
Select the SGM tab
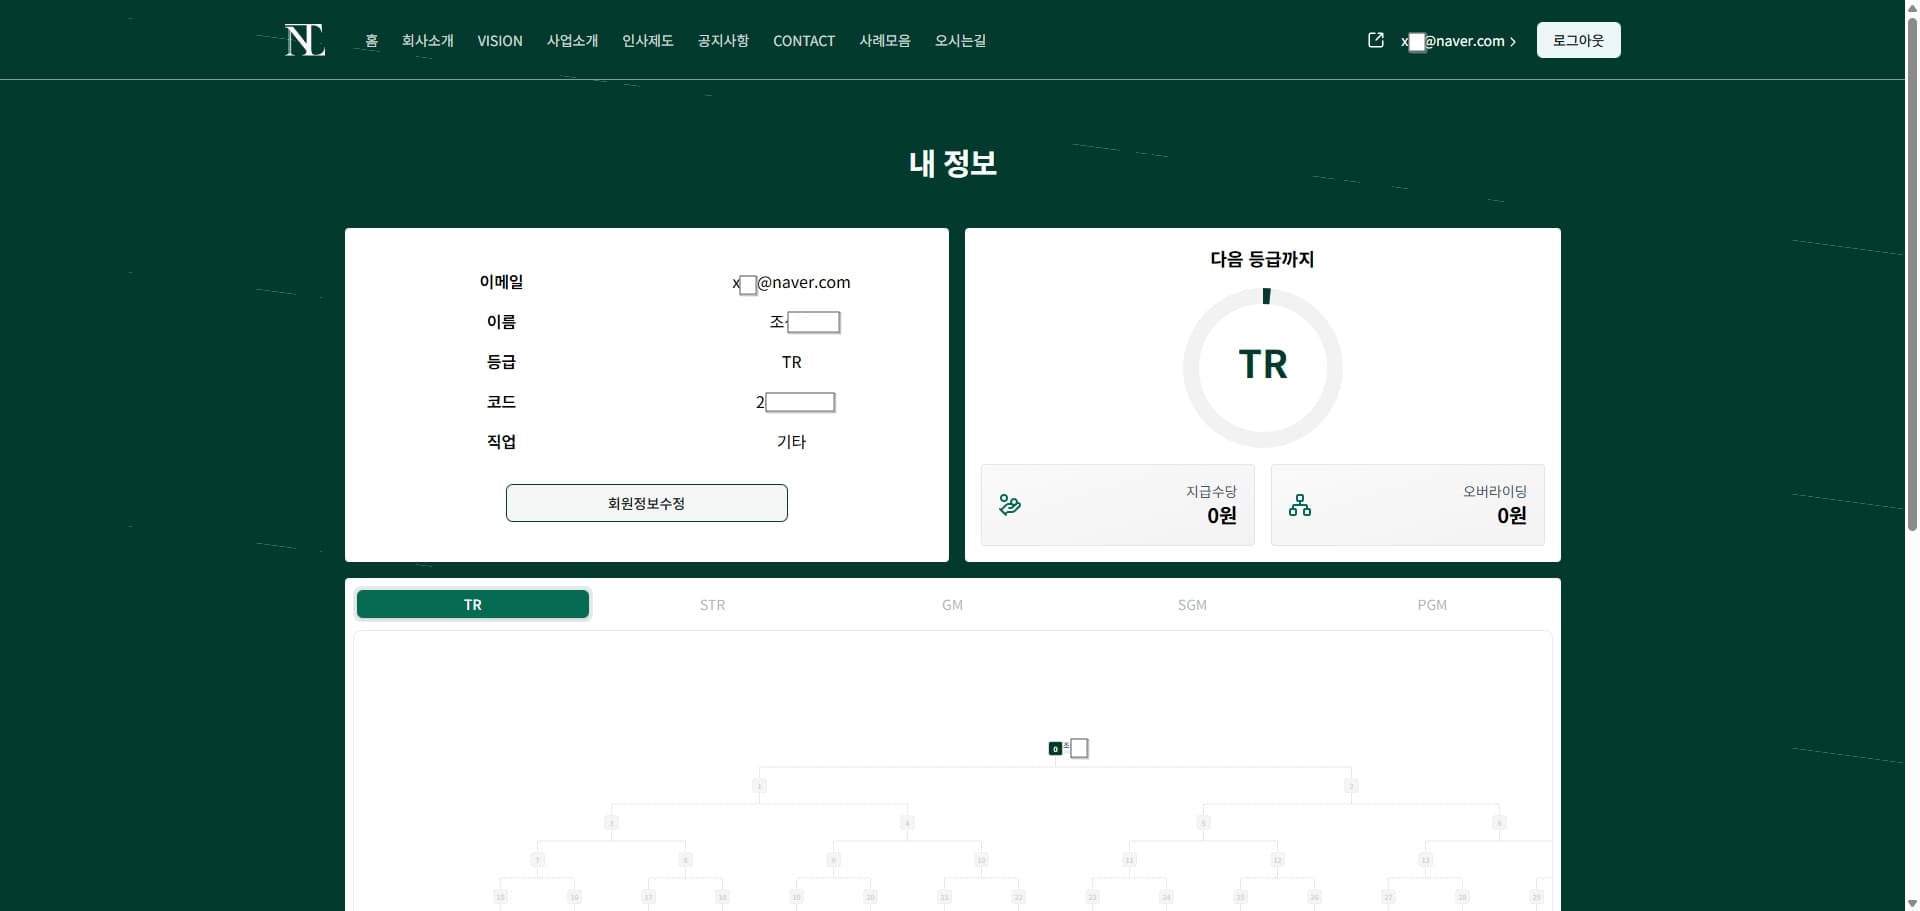[x=1192, y=604]
